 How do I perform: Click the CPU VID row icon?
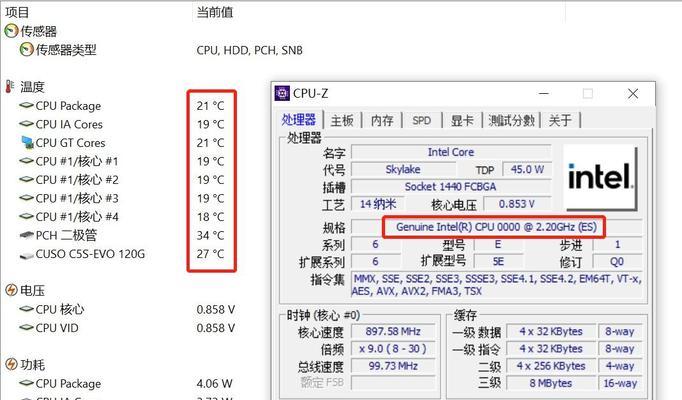(x=27, y=327)
